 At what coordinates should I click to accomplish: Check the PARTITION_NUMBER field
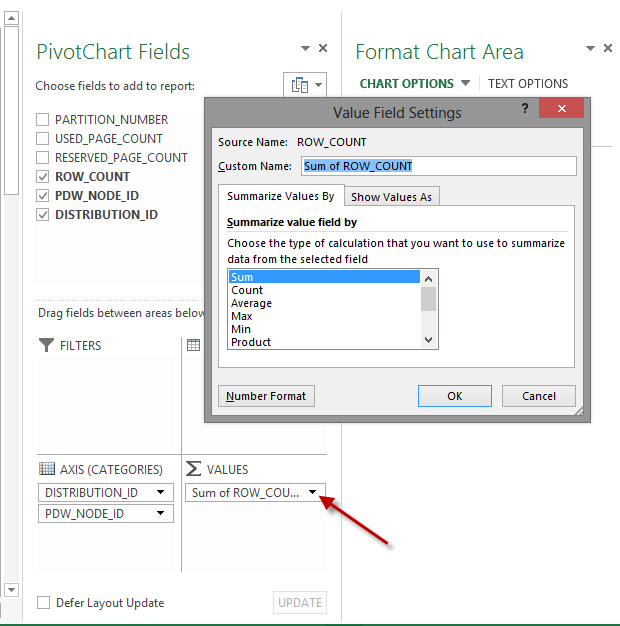pyautogui.click(x=42, y=119)
